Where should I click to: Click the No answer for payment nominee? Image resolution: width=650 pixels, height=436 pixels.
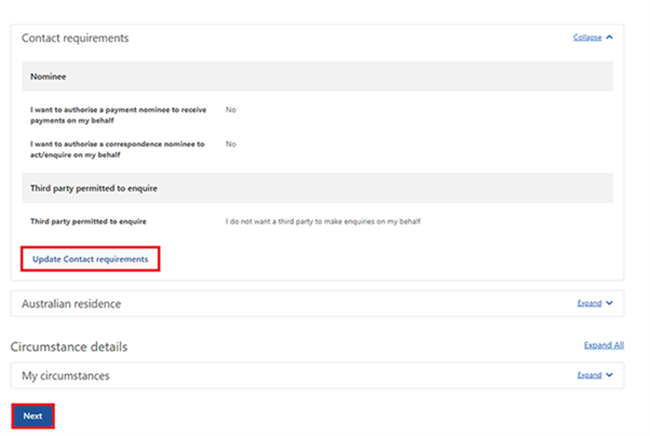(x=230, y=110)
